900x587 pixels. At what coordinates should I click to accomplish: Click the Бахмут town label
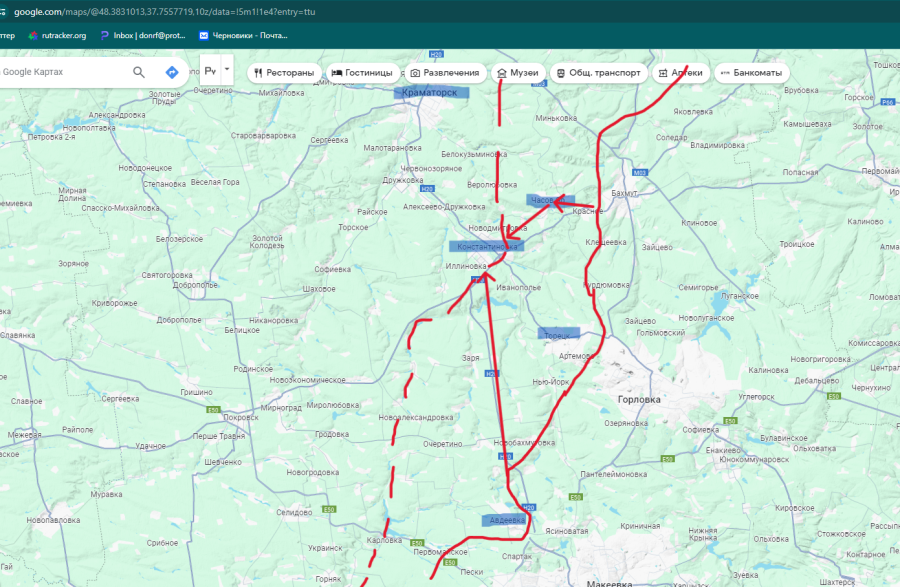(624, 193)
